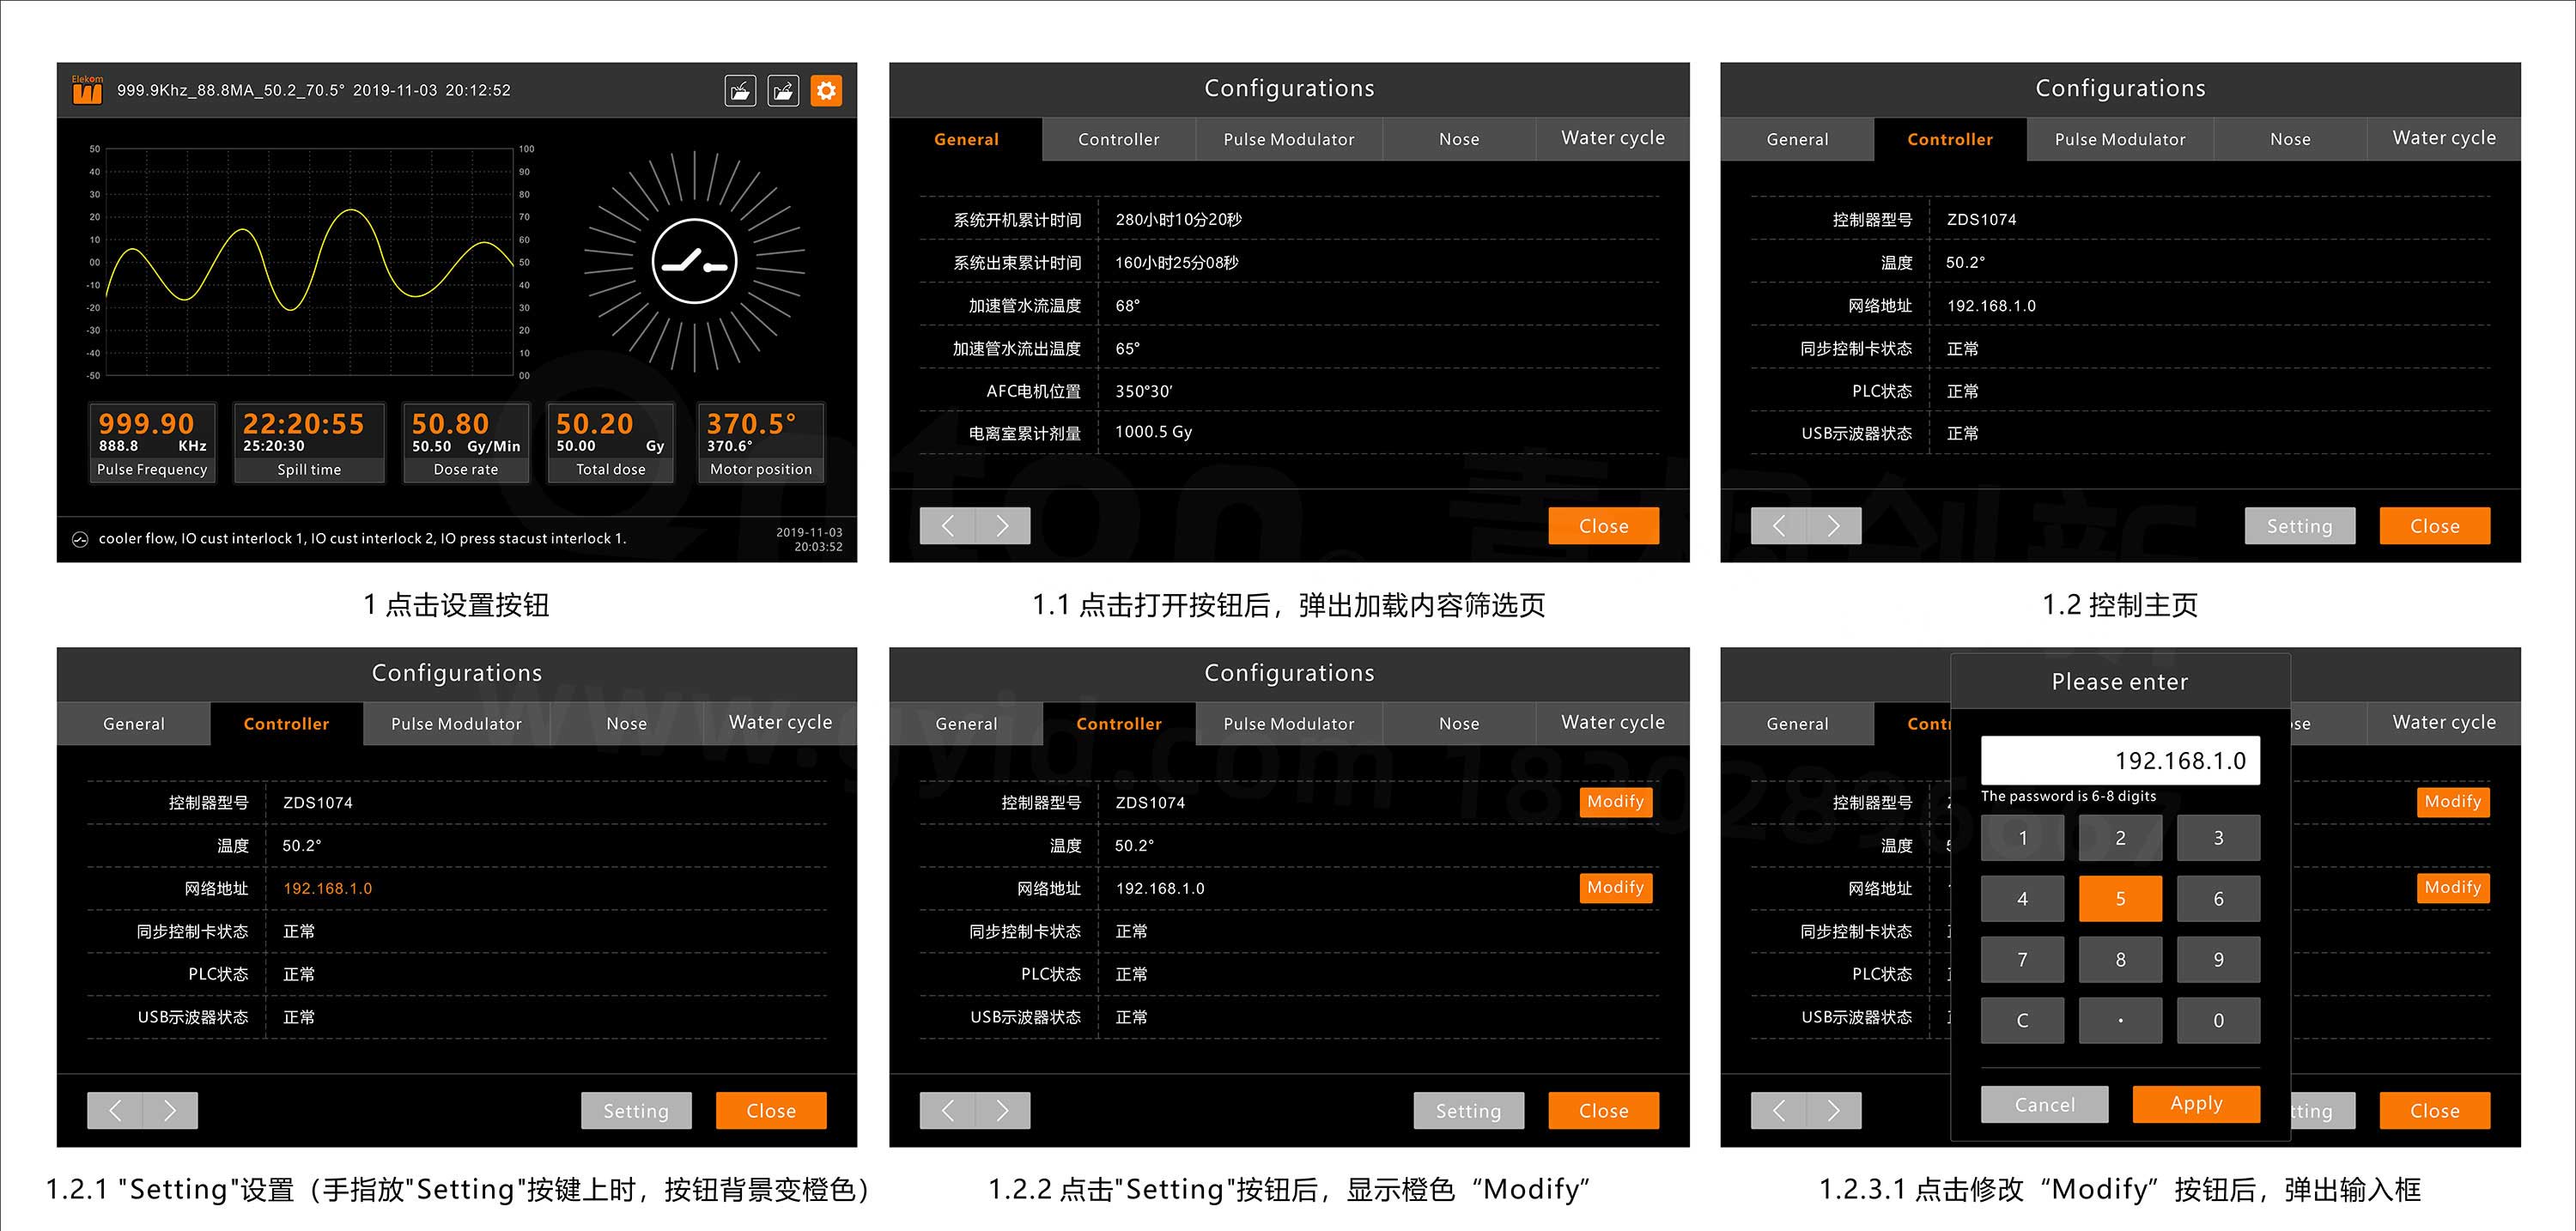This screenshot has height=1231, width=2576.
Task: Click the export folder icon with outward arrow
Action: (783, 91)
